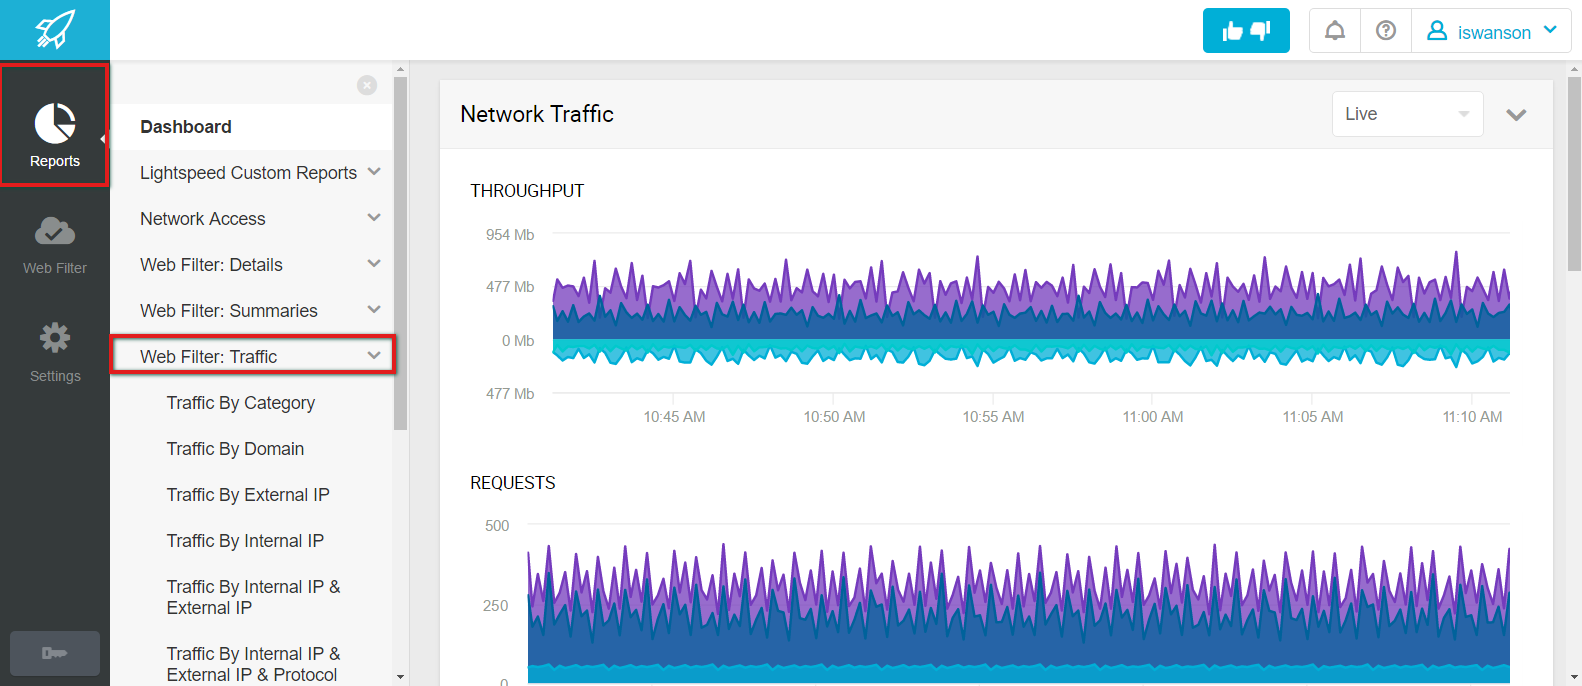Click the 250 requests axis label
Image resolution: width=1582 pixels, height=686 pixels.
496,606
